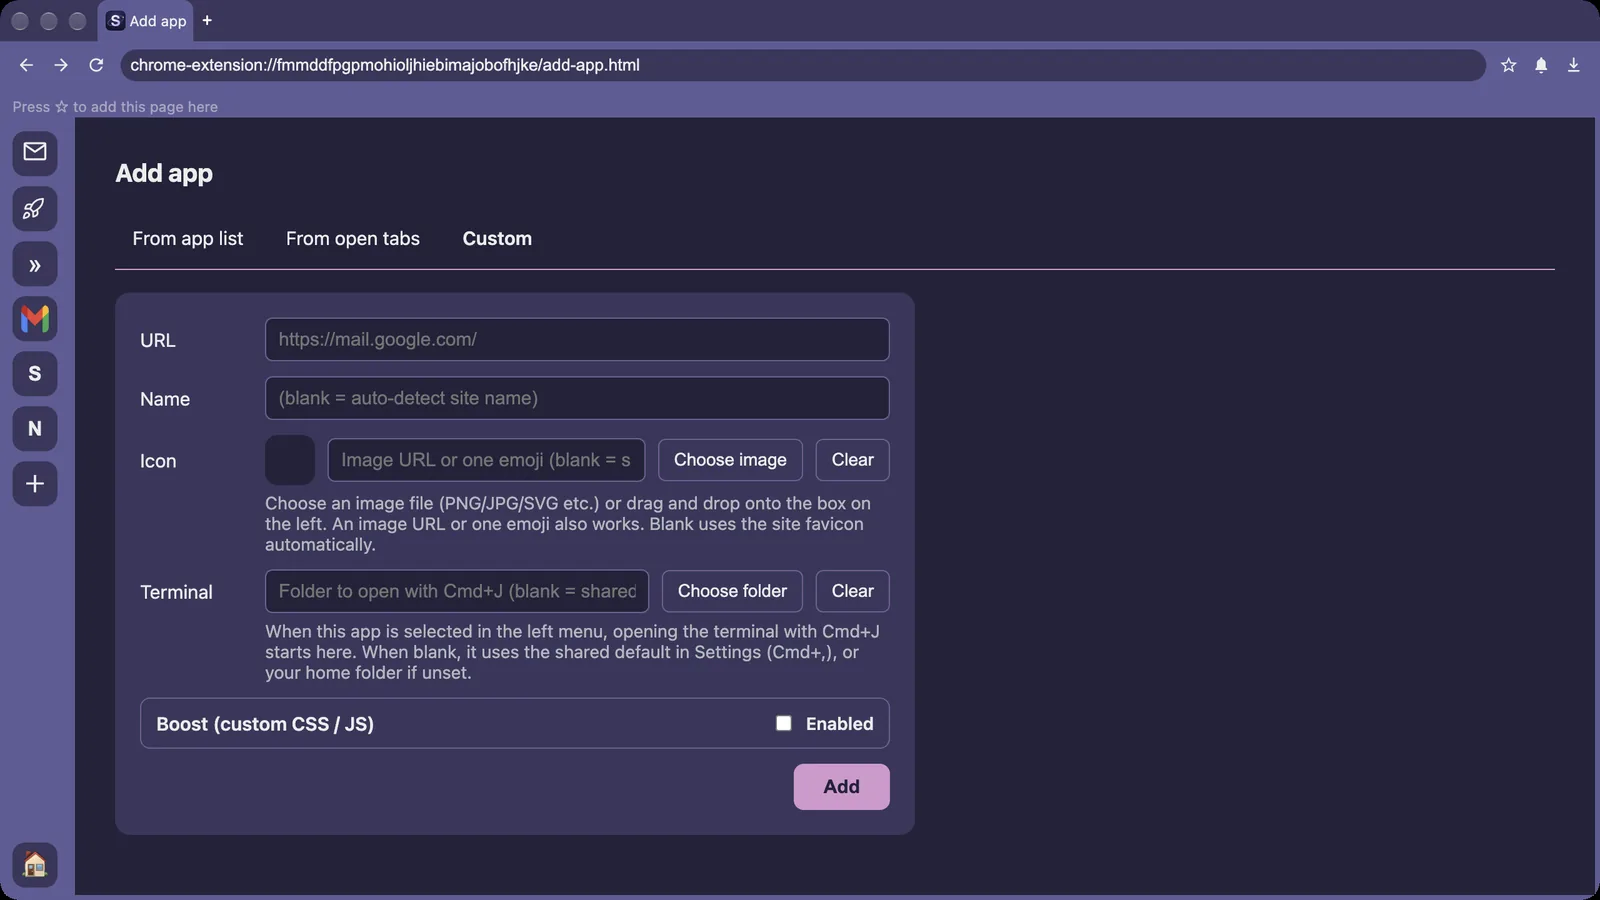Focus the Name input field

[x=577, y=398]
